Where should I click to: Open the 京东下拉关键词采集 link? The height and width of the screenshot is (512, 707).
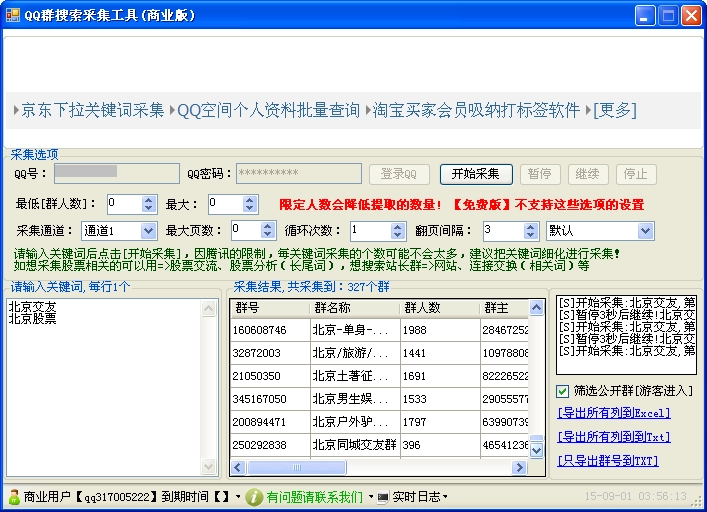point(92,110)
